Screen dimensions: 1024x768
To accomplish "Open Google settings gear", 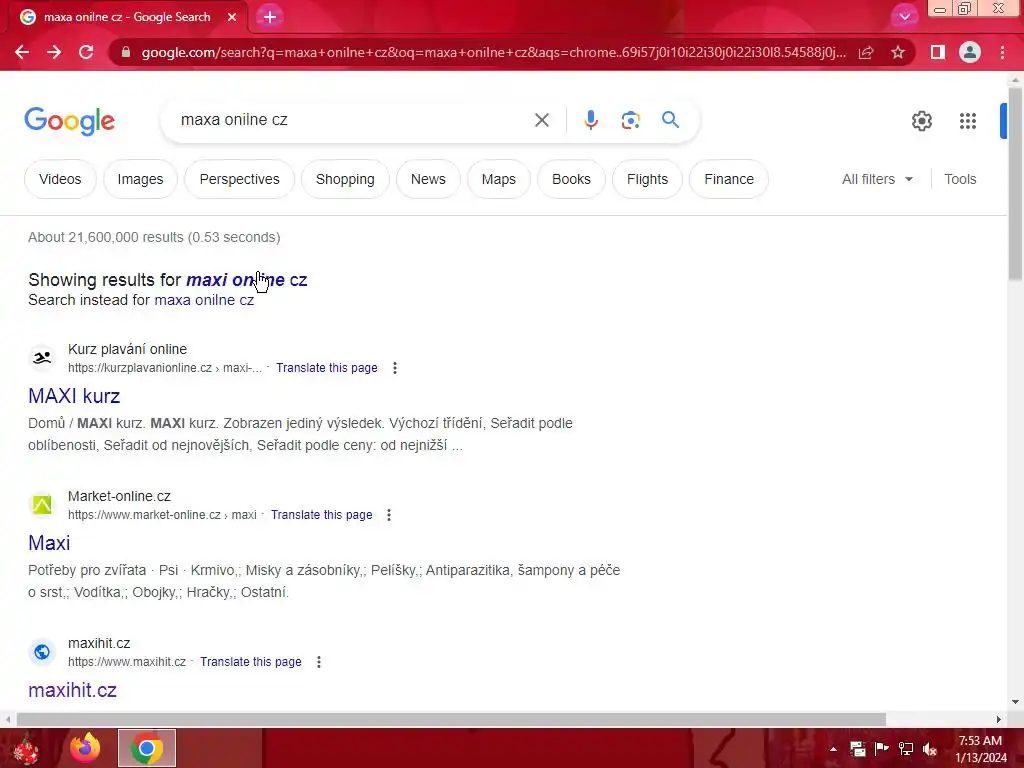I will click(921, 121).
